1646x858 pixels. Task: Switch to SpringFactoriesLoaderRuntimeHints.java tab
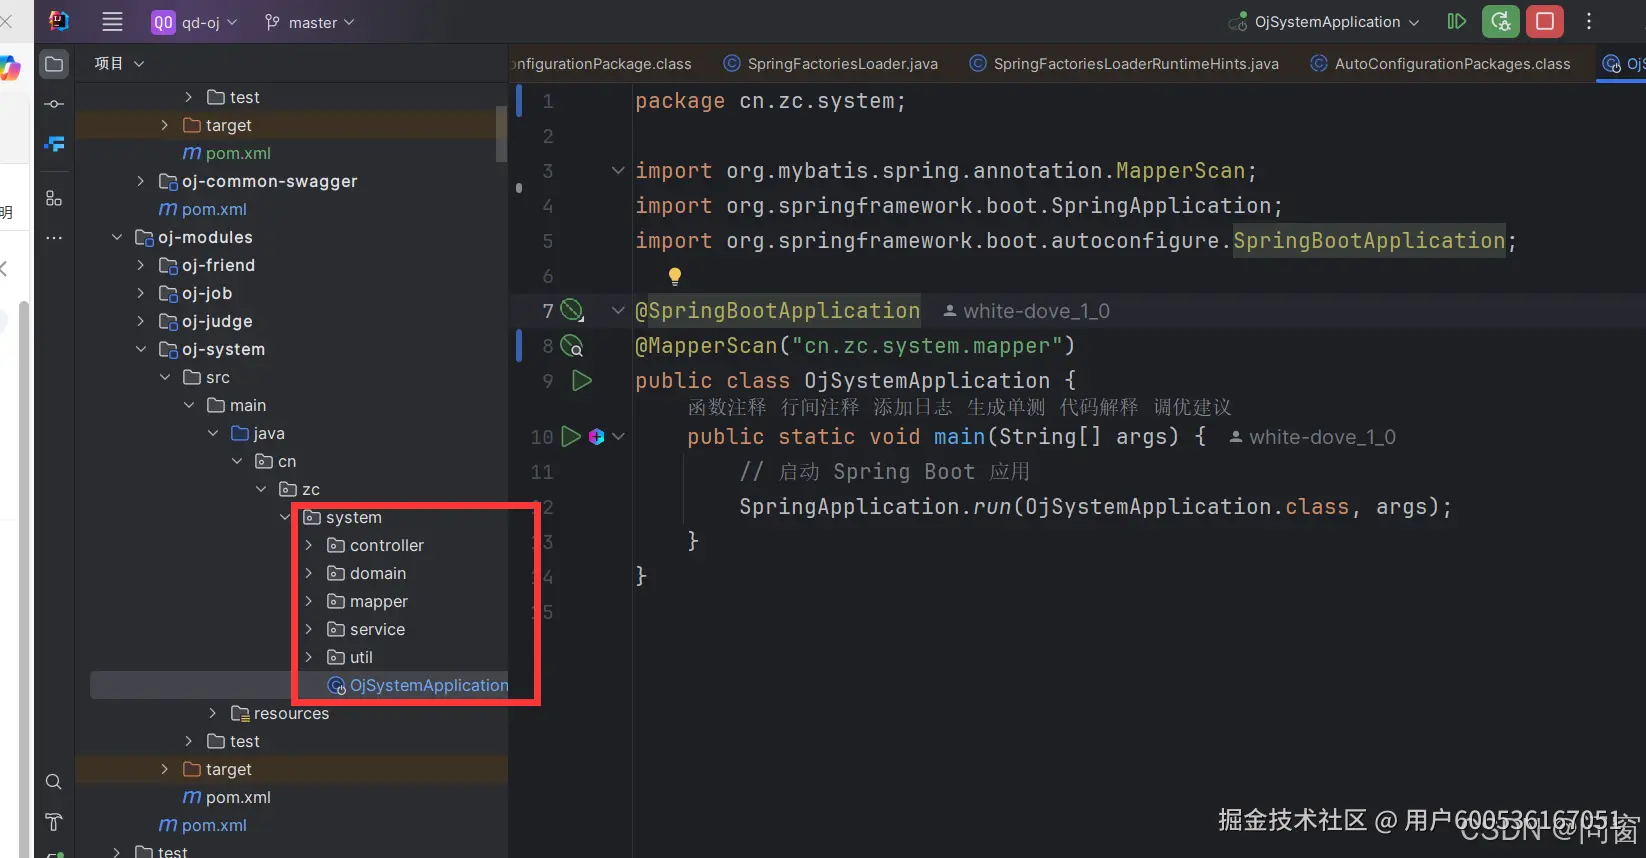click(1124, 63)
